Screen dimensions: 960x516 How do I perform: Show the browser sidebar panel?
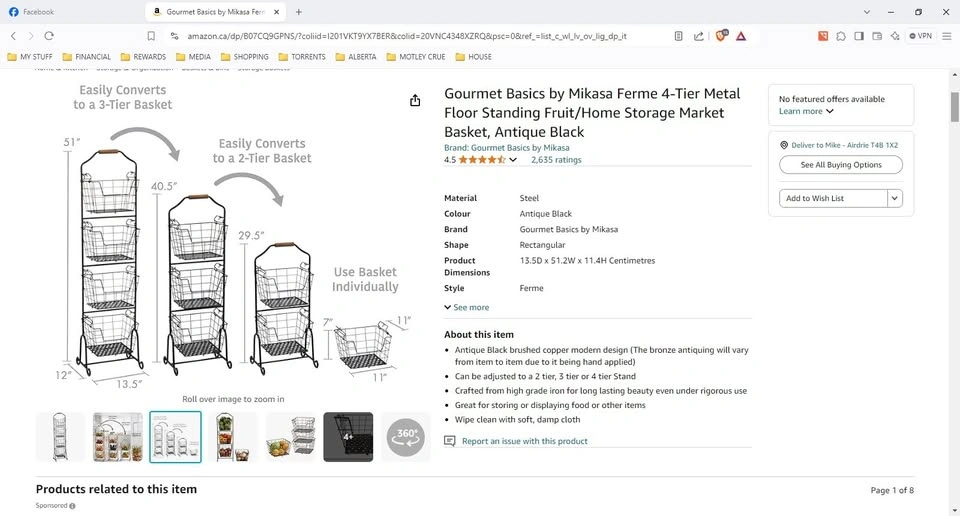[859, 36]
